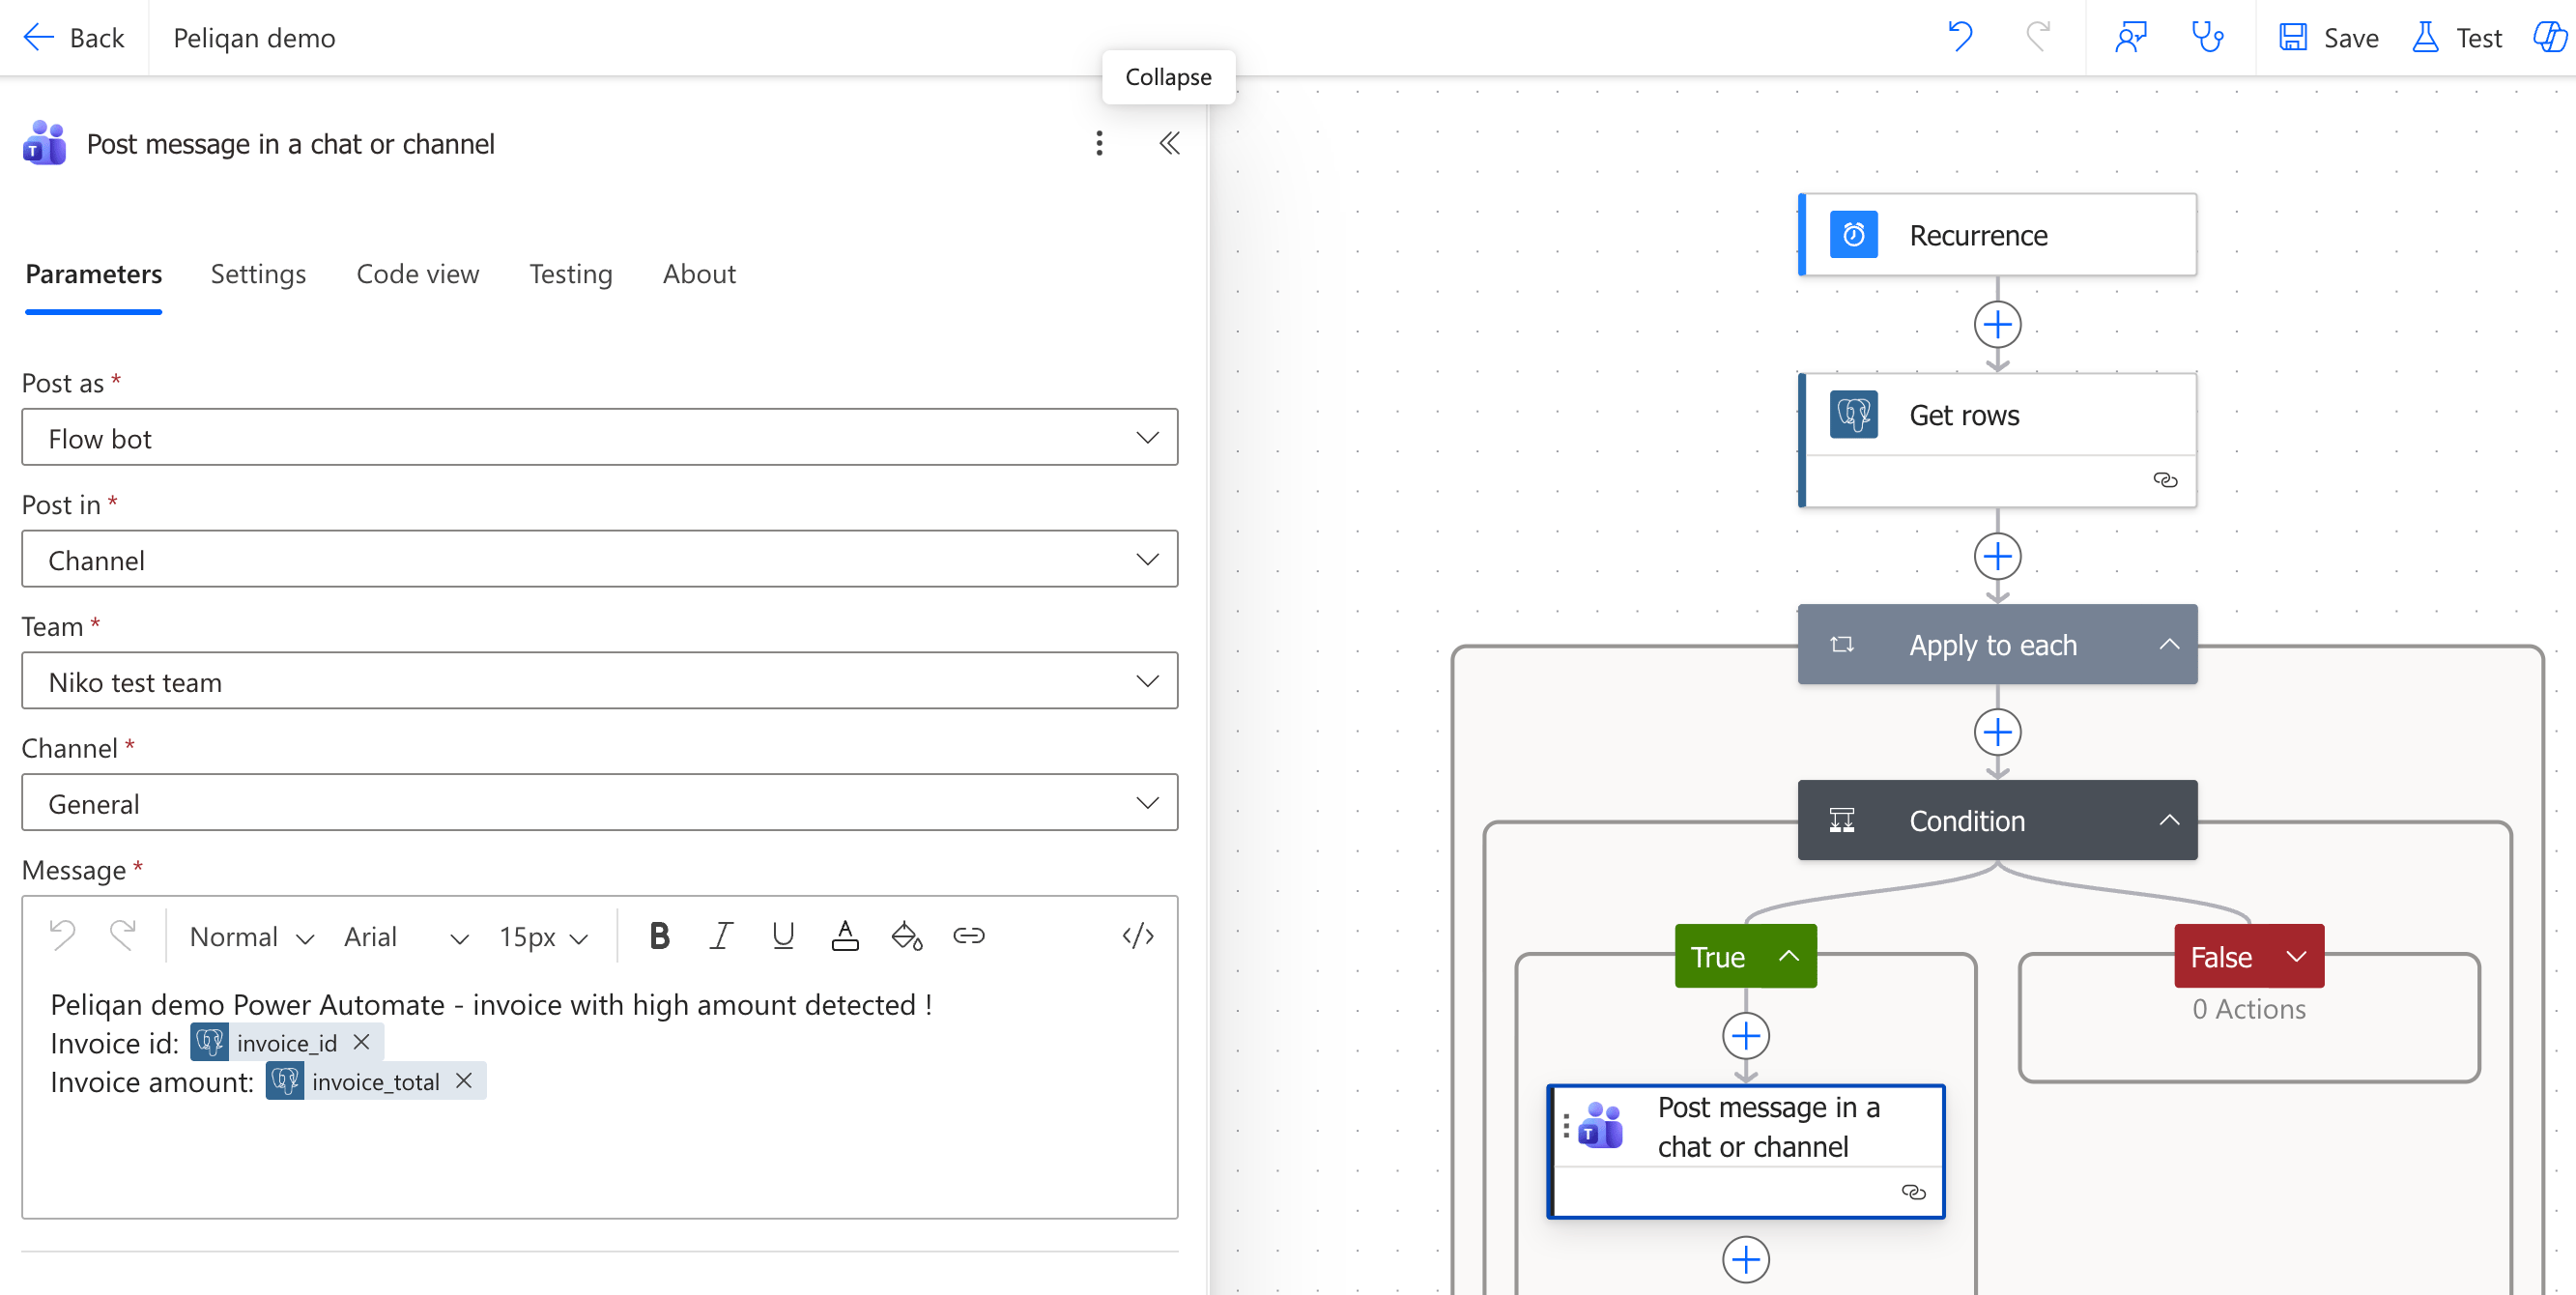Click the undo arrow in top toolbar

pos(1960,37)
